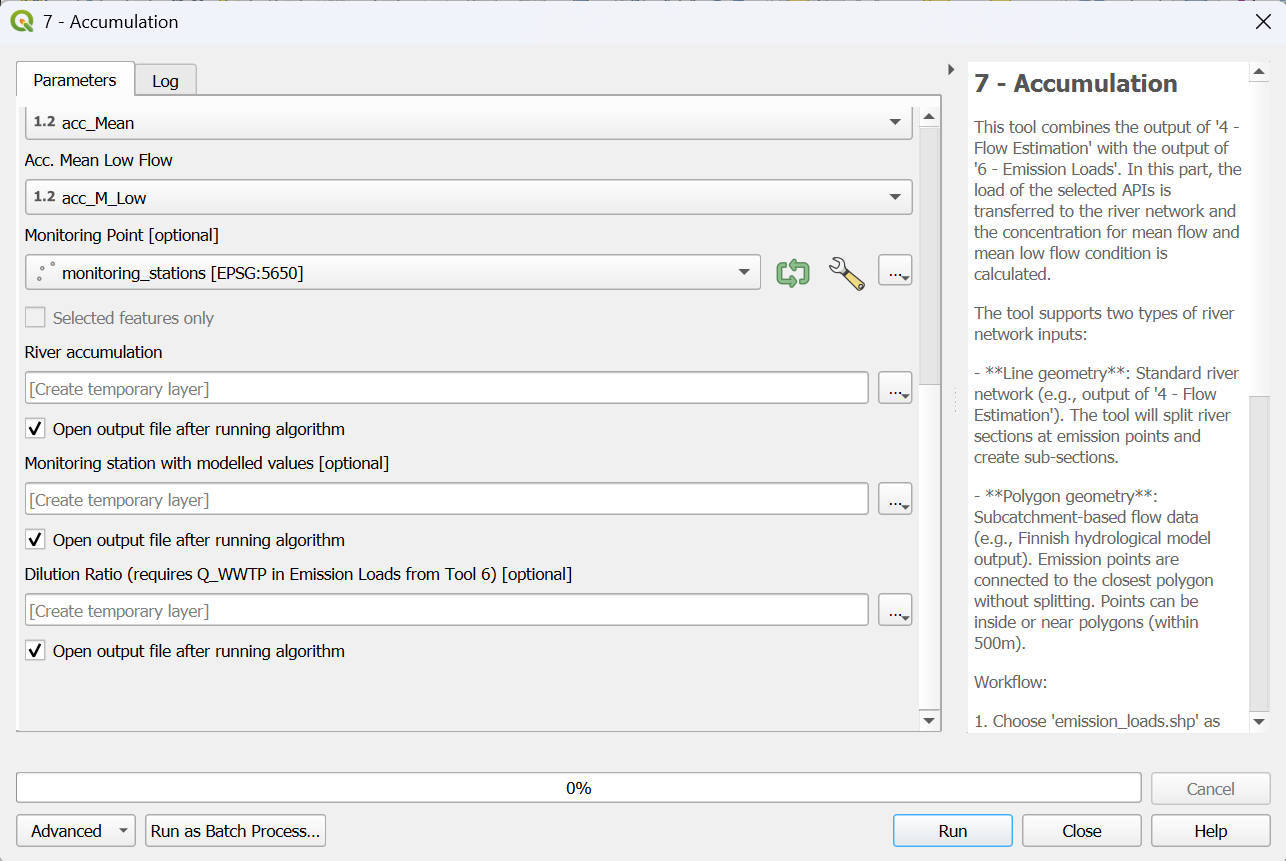The height and width of the screenshot is (861, 1286).
Task: Uncheck Open output file under Dilution Ratio
Action: coord(35,651)
